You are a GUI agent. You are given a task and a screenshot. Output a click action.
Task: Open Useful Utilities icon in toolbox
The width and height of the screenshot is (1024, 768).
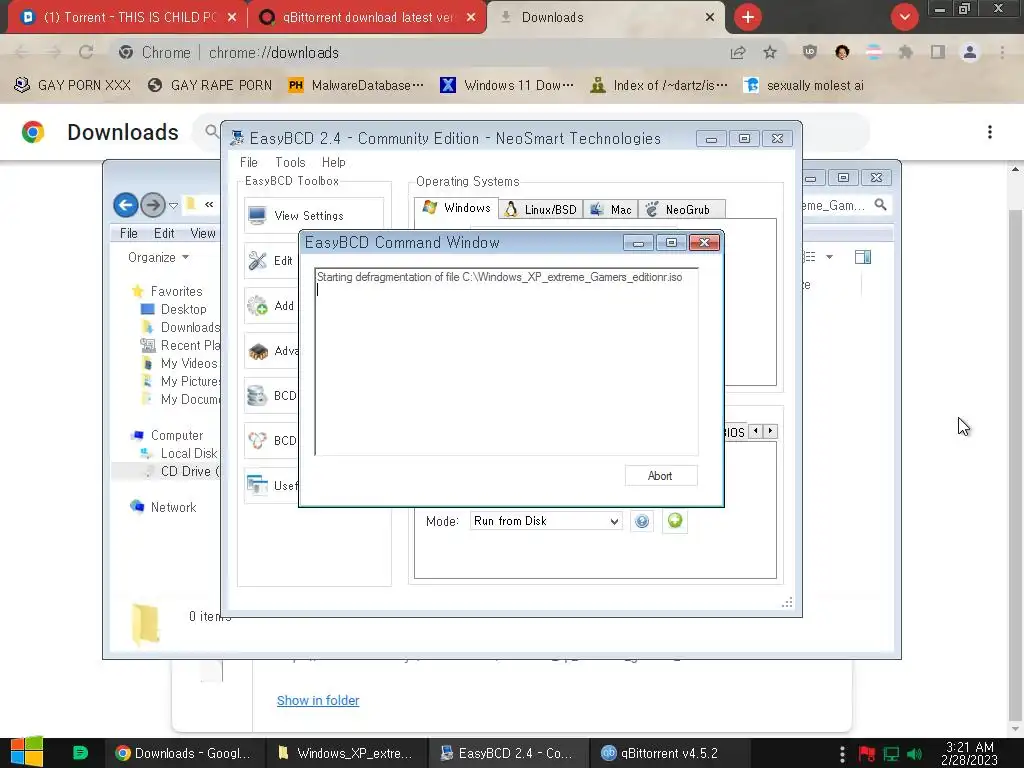[x=257, y=485]
